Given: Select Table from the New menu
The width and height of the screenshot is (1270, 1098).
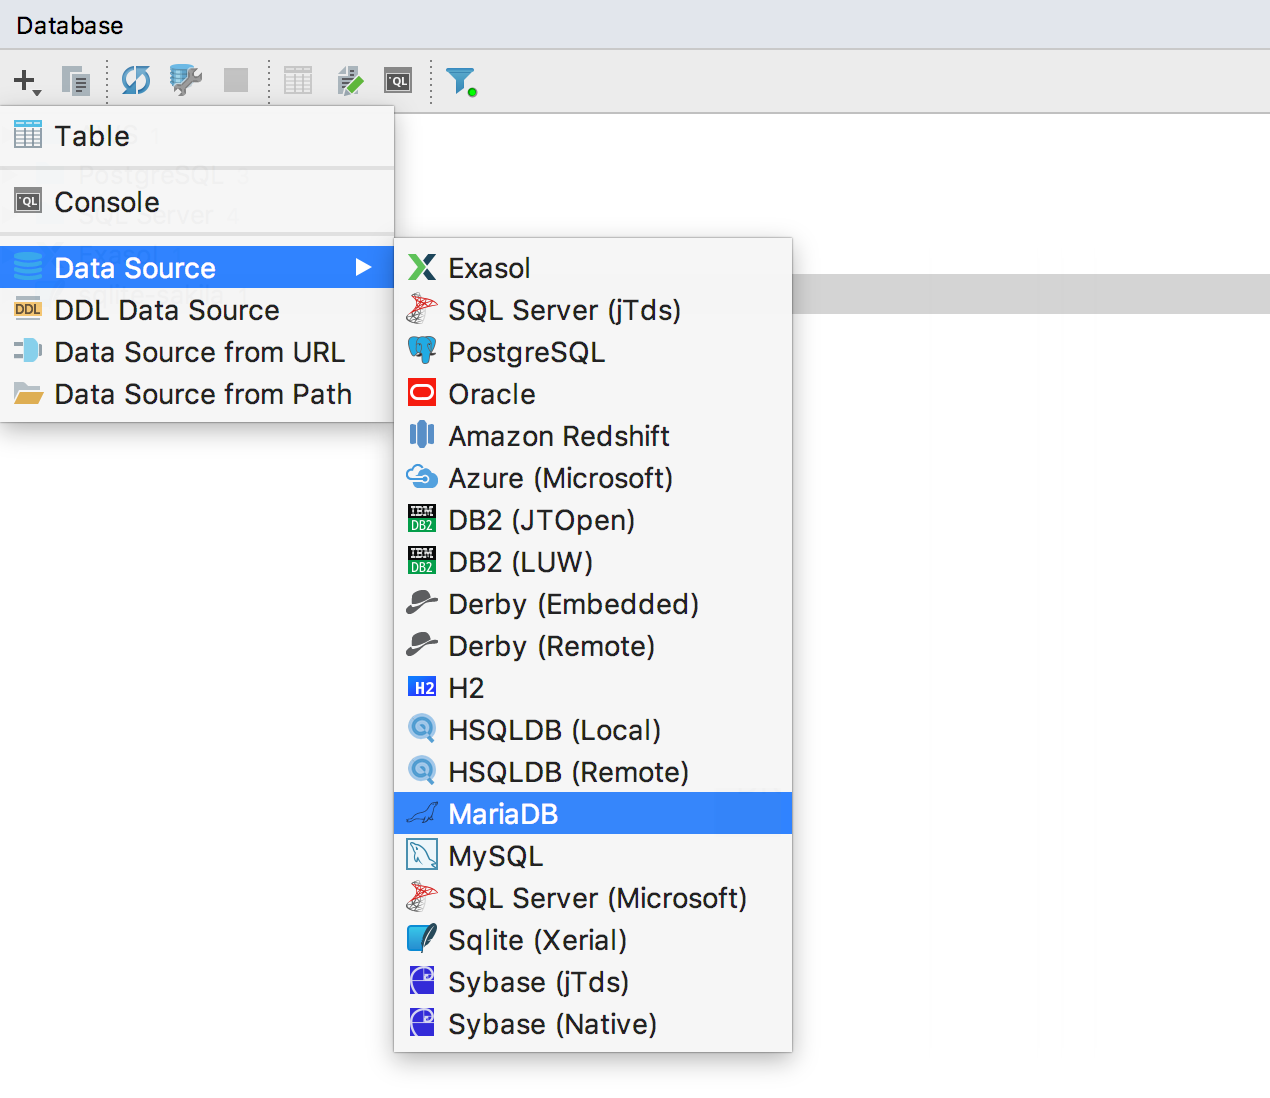Looking at the screenshot, I should click(197, 136).
